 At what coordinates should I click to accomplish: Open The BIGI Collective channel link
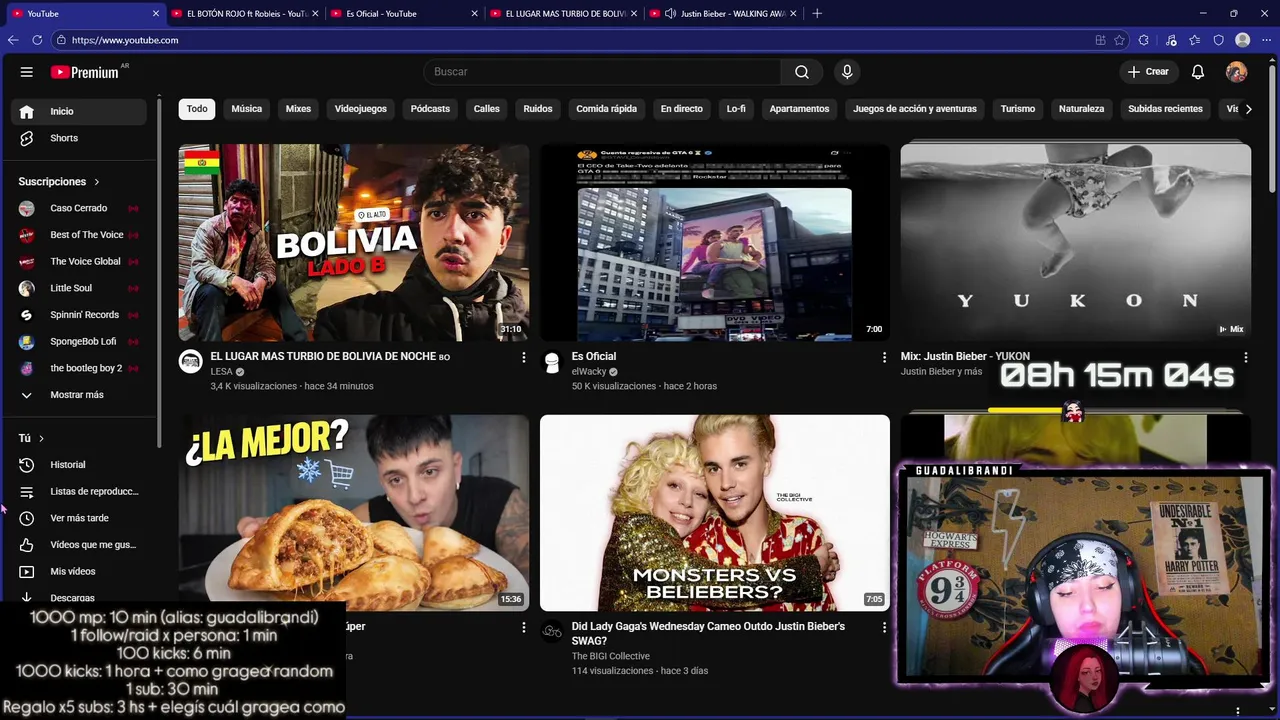pyautogui.click(x=611, y=656)
